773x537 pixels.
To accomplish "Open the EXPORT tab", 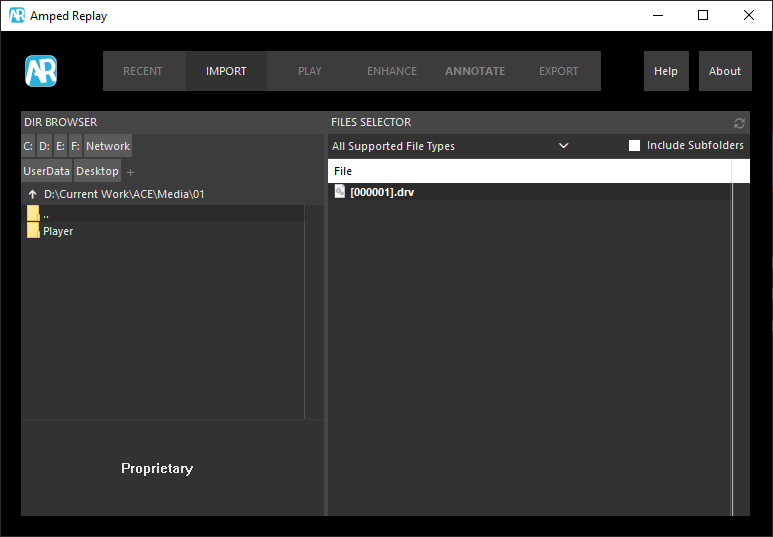I will pos(559,71).
